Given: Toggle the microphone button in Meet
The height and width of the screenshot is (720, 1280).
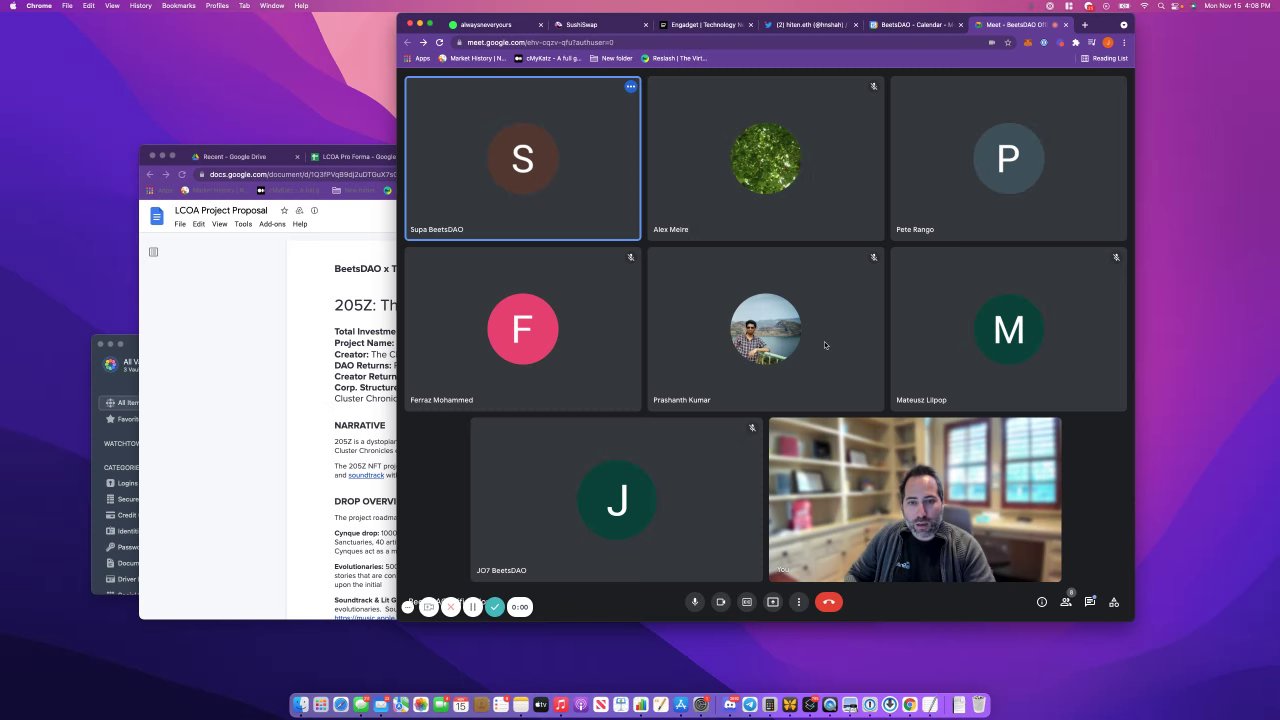Looking at the screenshot, I should click(x=695, y=602).
